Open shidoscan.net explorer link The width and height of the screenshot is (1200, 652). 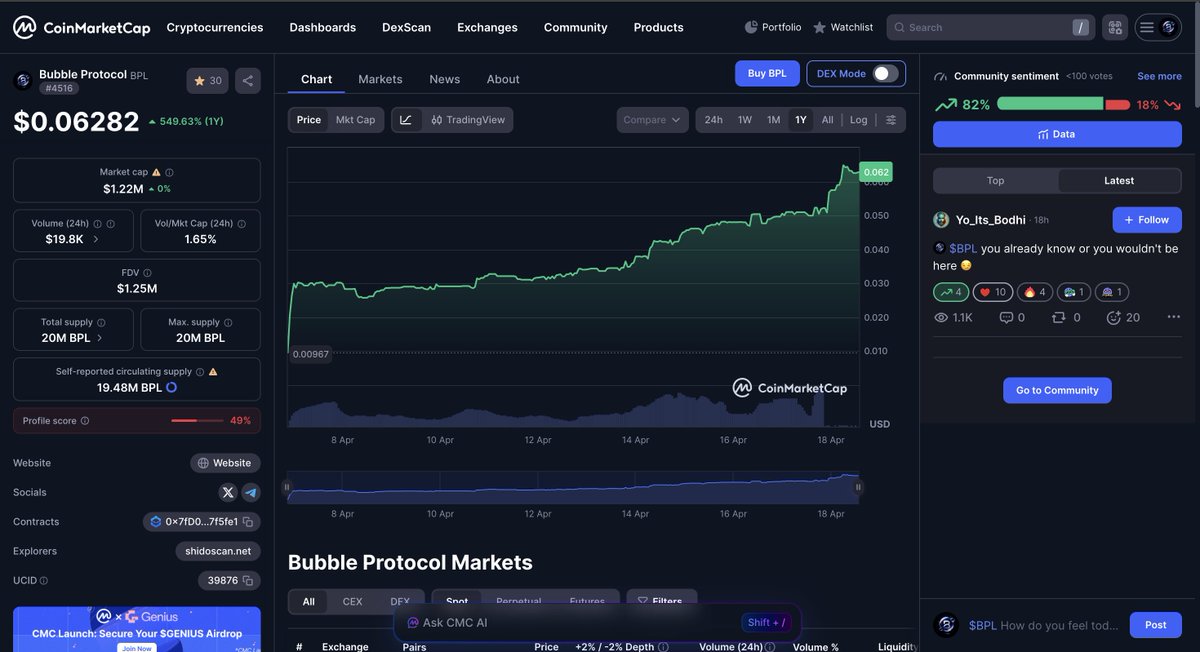point(218,551)
